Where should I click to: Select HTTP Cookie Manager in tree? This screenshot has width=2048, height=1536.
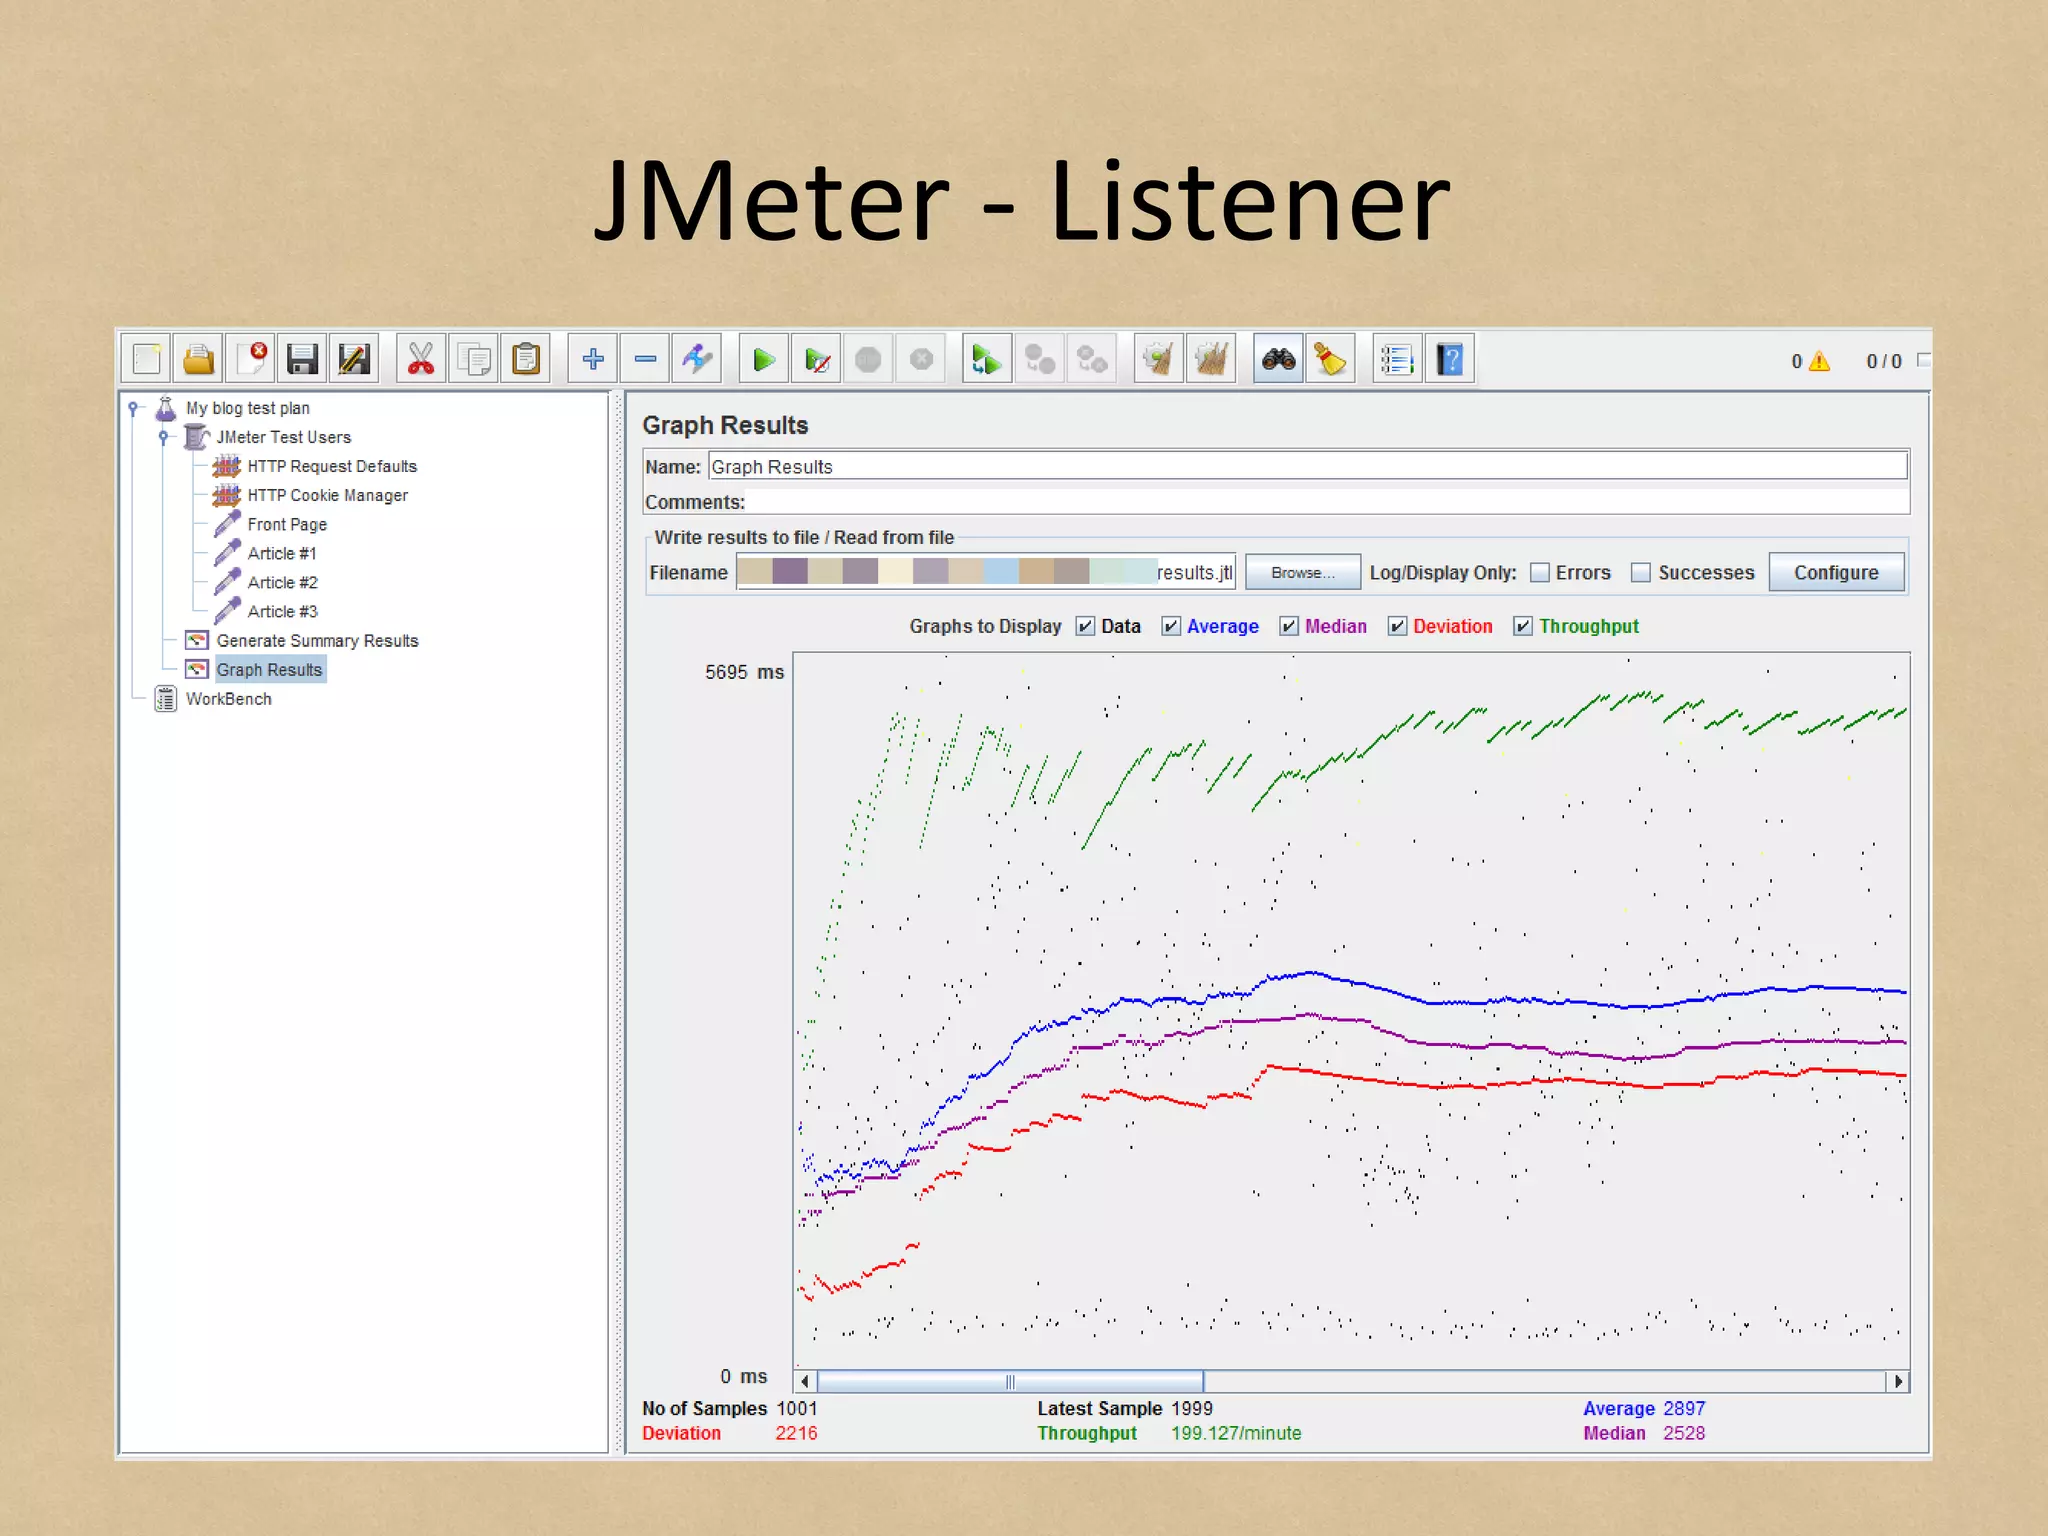[x=327, y=495]
